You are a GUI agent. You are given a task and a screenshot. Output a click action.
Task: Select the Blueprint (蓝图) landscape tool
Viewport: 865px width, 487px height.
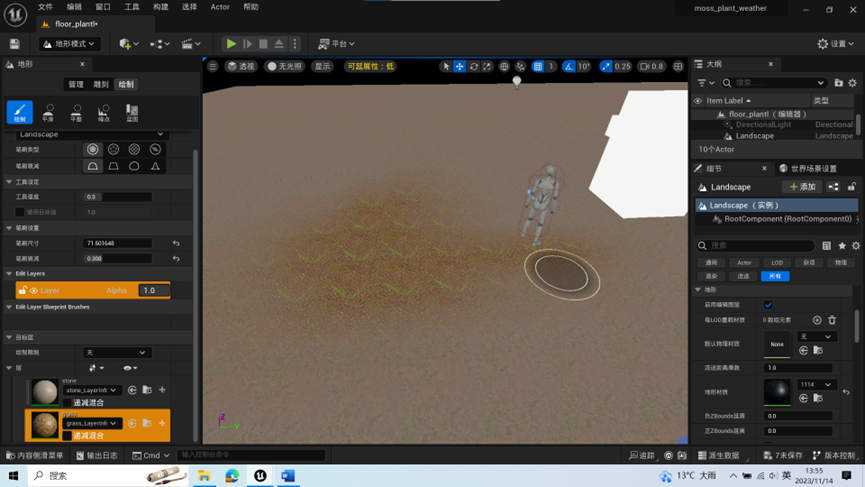click(x=132, y=112)
